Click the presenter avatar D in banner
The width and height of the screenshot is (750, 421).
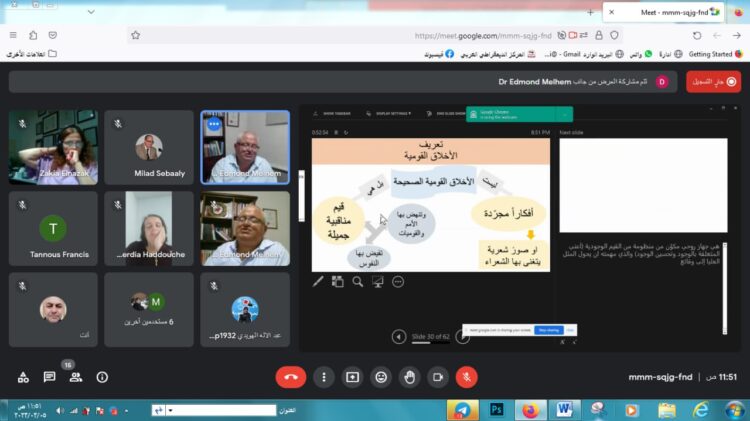coord(662,82)
